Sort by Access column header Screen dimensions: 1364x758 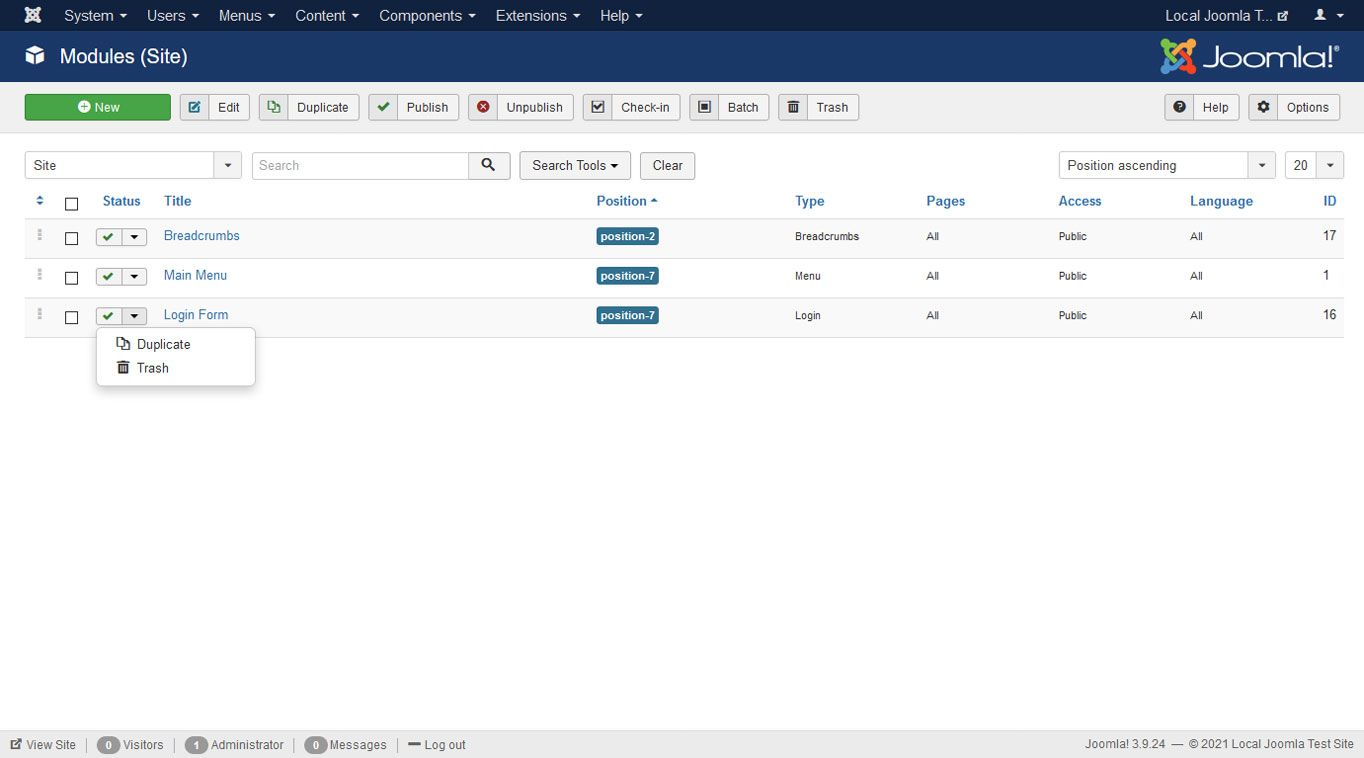pyautogui.click(x=1080, y=201)
